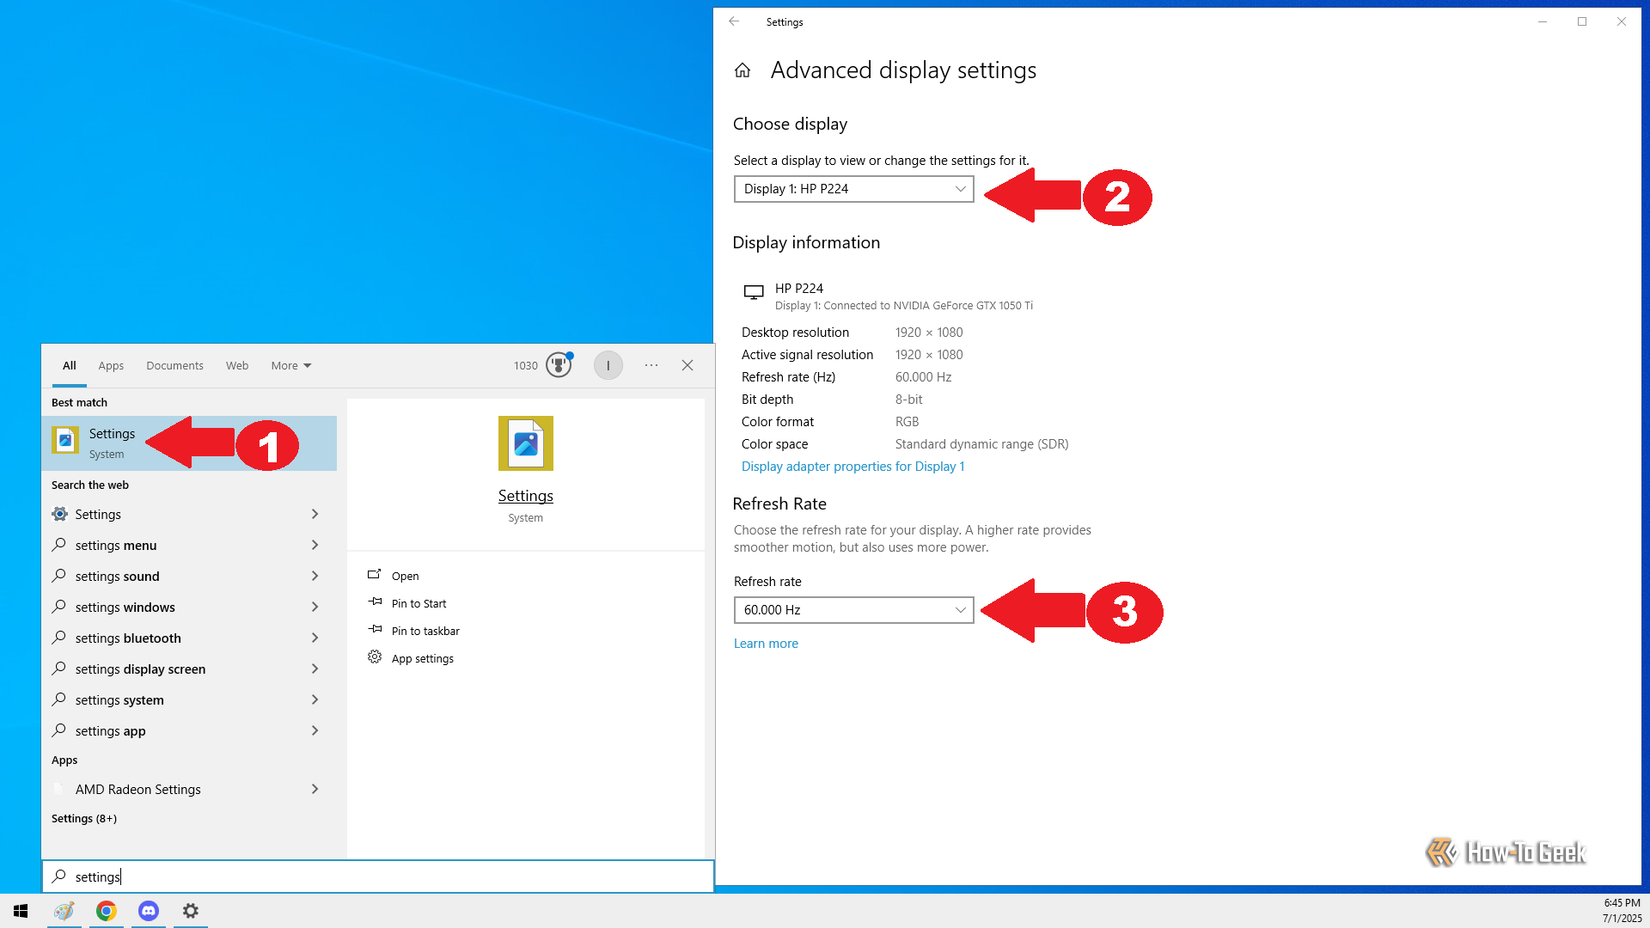
Task: Open Display adapter properties for Display 1
Action: [x=852, y=466]
